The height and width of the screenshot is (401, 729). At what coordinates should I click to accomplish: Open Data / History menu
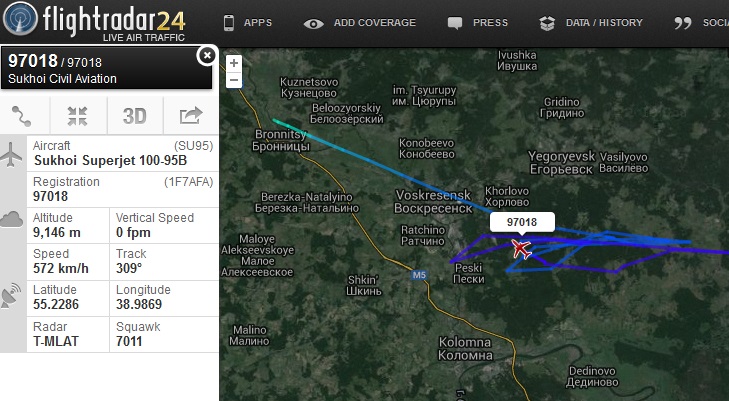(591, 23)
